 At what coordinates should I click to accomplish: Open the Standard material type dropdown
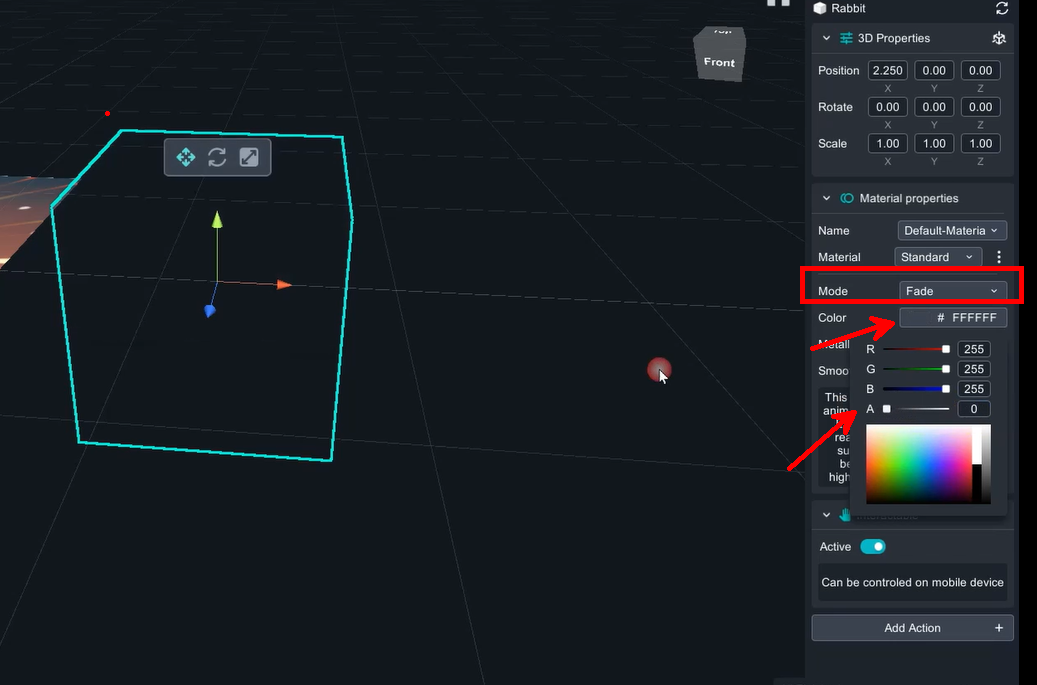pos(938,257)
